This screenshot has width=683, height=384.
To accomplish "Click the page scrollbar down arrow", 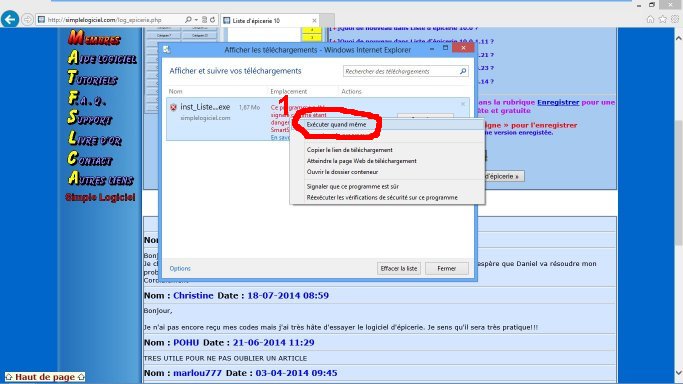I will (678, 373).
